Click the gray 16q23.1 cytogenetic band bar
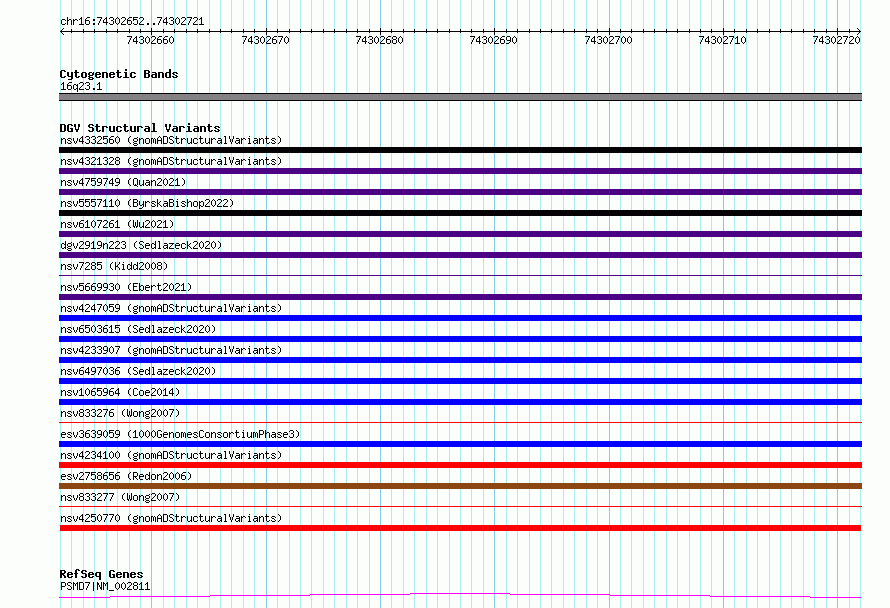The image size is (890, 608). point(460,97)
